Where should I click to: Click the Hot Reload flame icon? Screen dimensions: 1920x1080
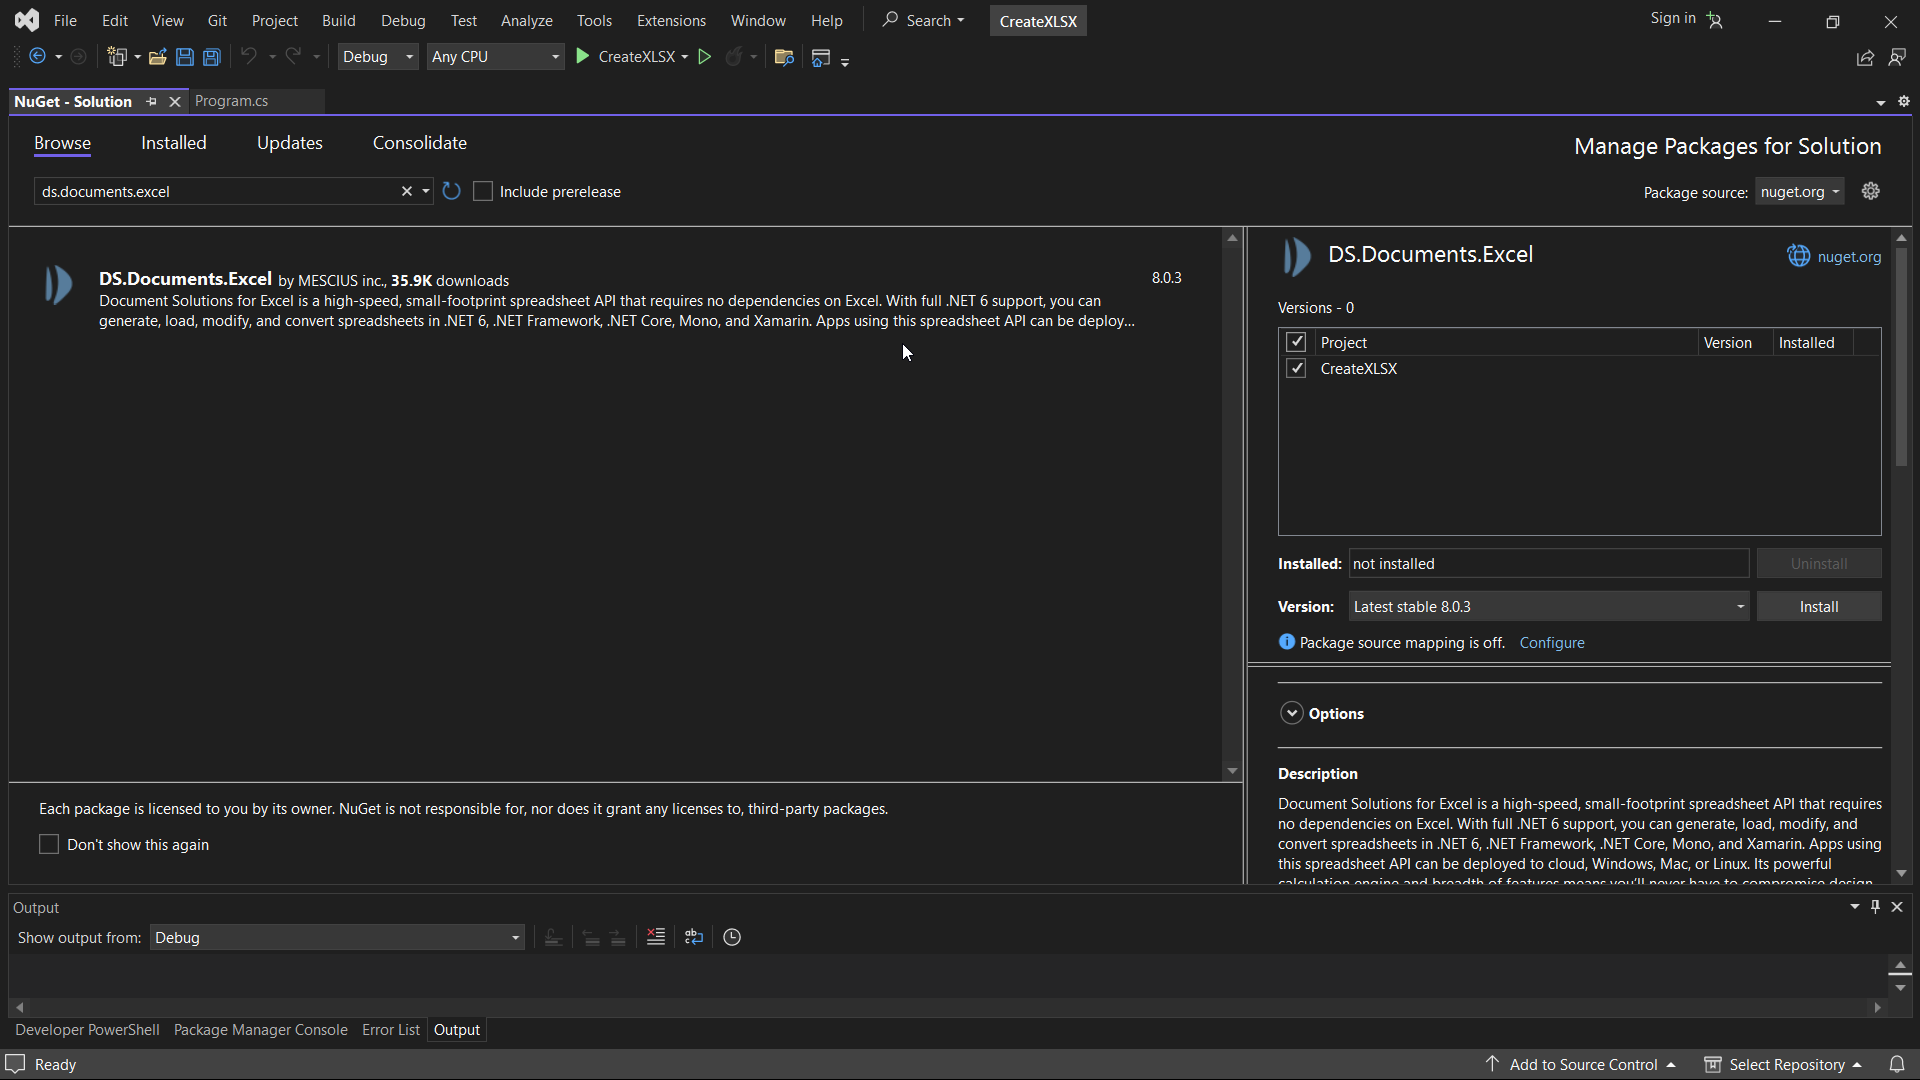[734, 57]
